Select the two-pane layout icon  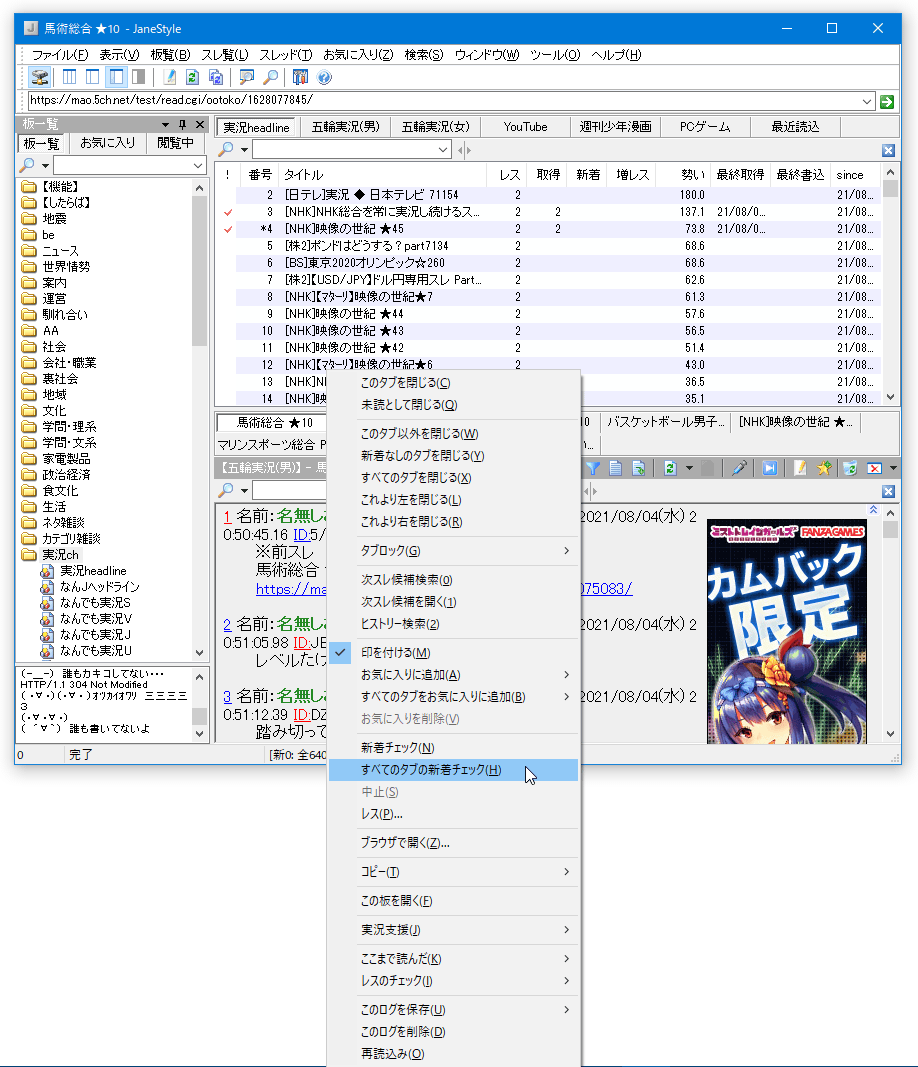(93, 78)
